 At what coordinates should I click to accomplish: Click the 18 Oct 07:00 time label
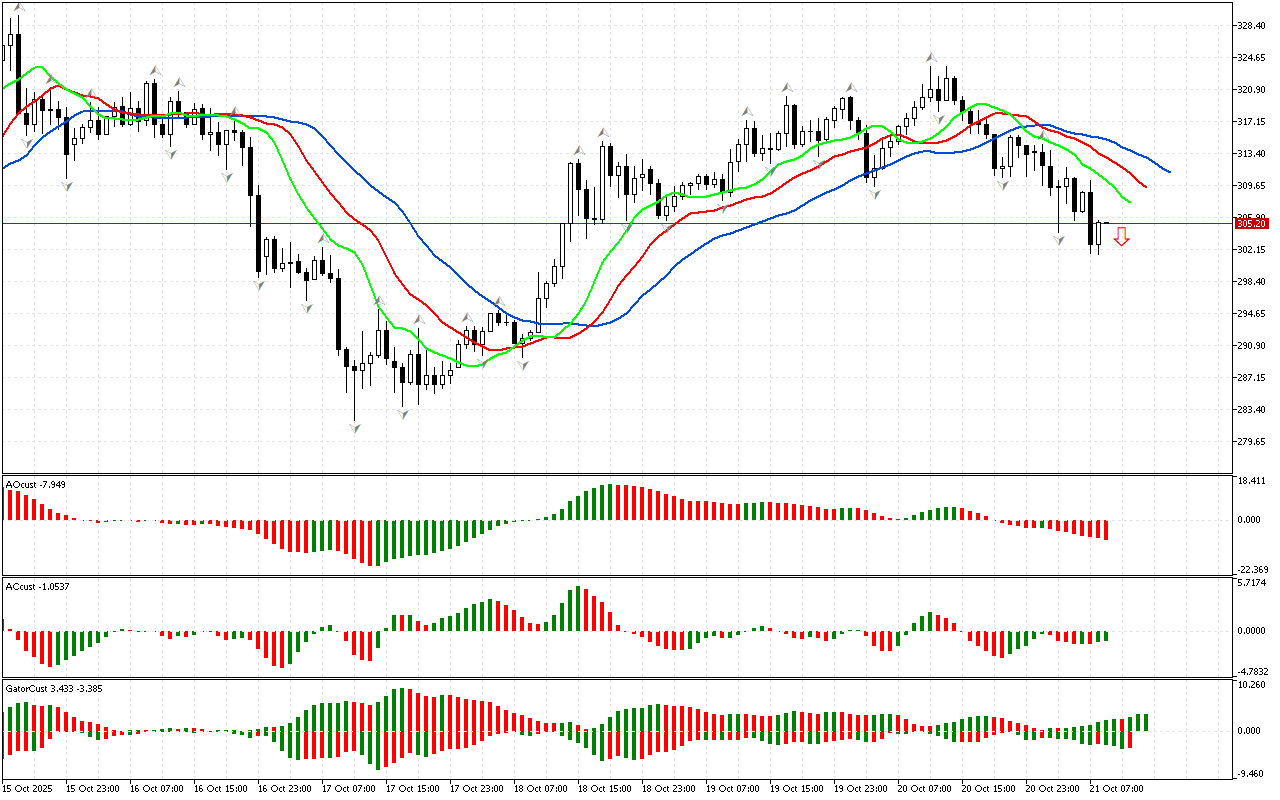click(x=540, y=789)
